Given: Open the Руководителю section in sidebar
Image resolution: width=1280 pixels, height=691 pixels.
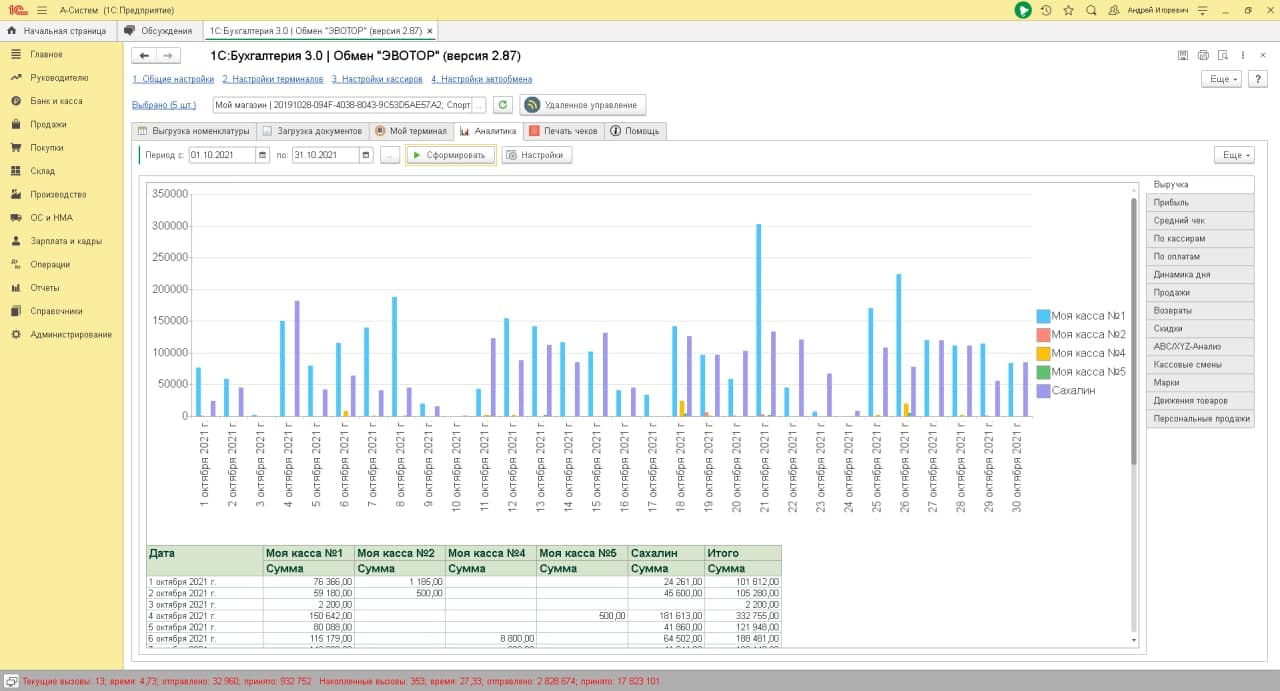Looking at the screenshot, I should click(x=59, y=77).
